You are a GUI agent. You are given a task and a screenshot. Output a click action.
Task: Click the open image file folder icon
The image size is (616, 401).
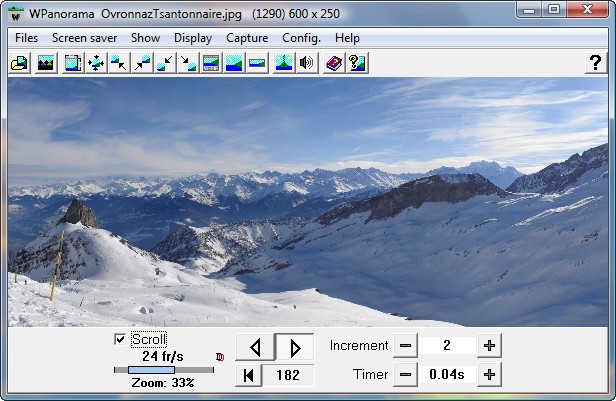click(x=20, y=63)
